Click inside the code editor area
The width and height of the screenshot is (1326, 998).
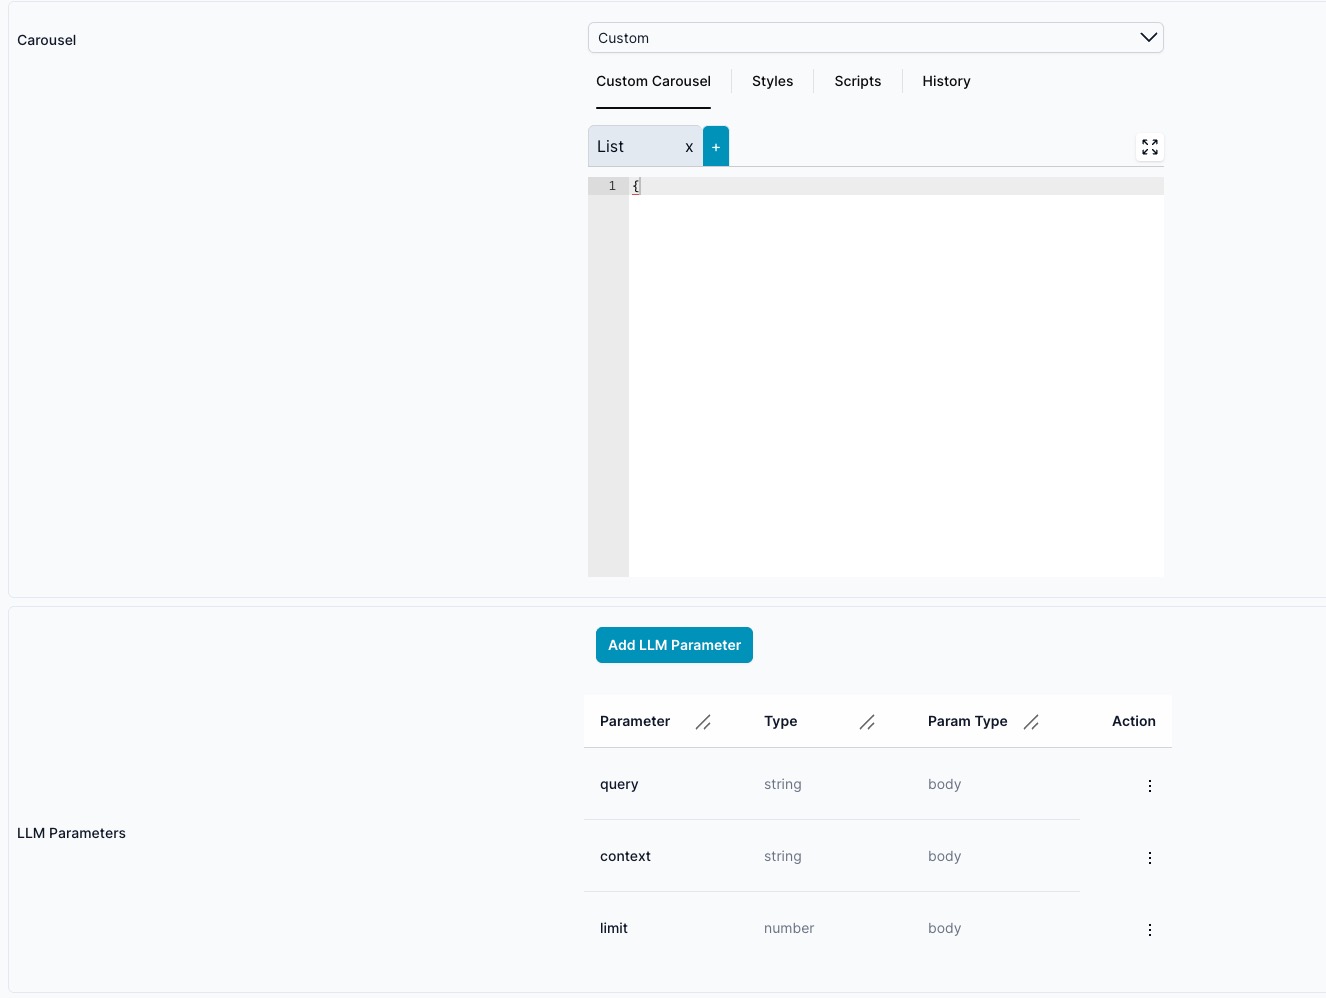895,380
